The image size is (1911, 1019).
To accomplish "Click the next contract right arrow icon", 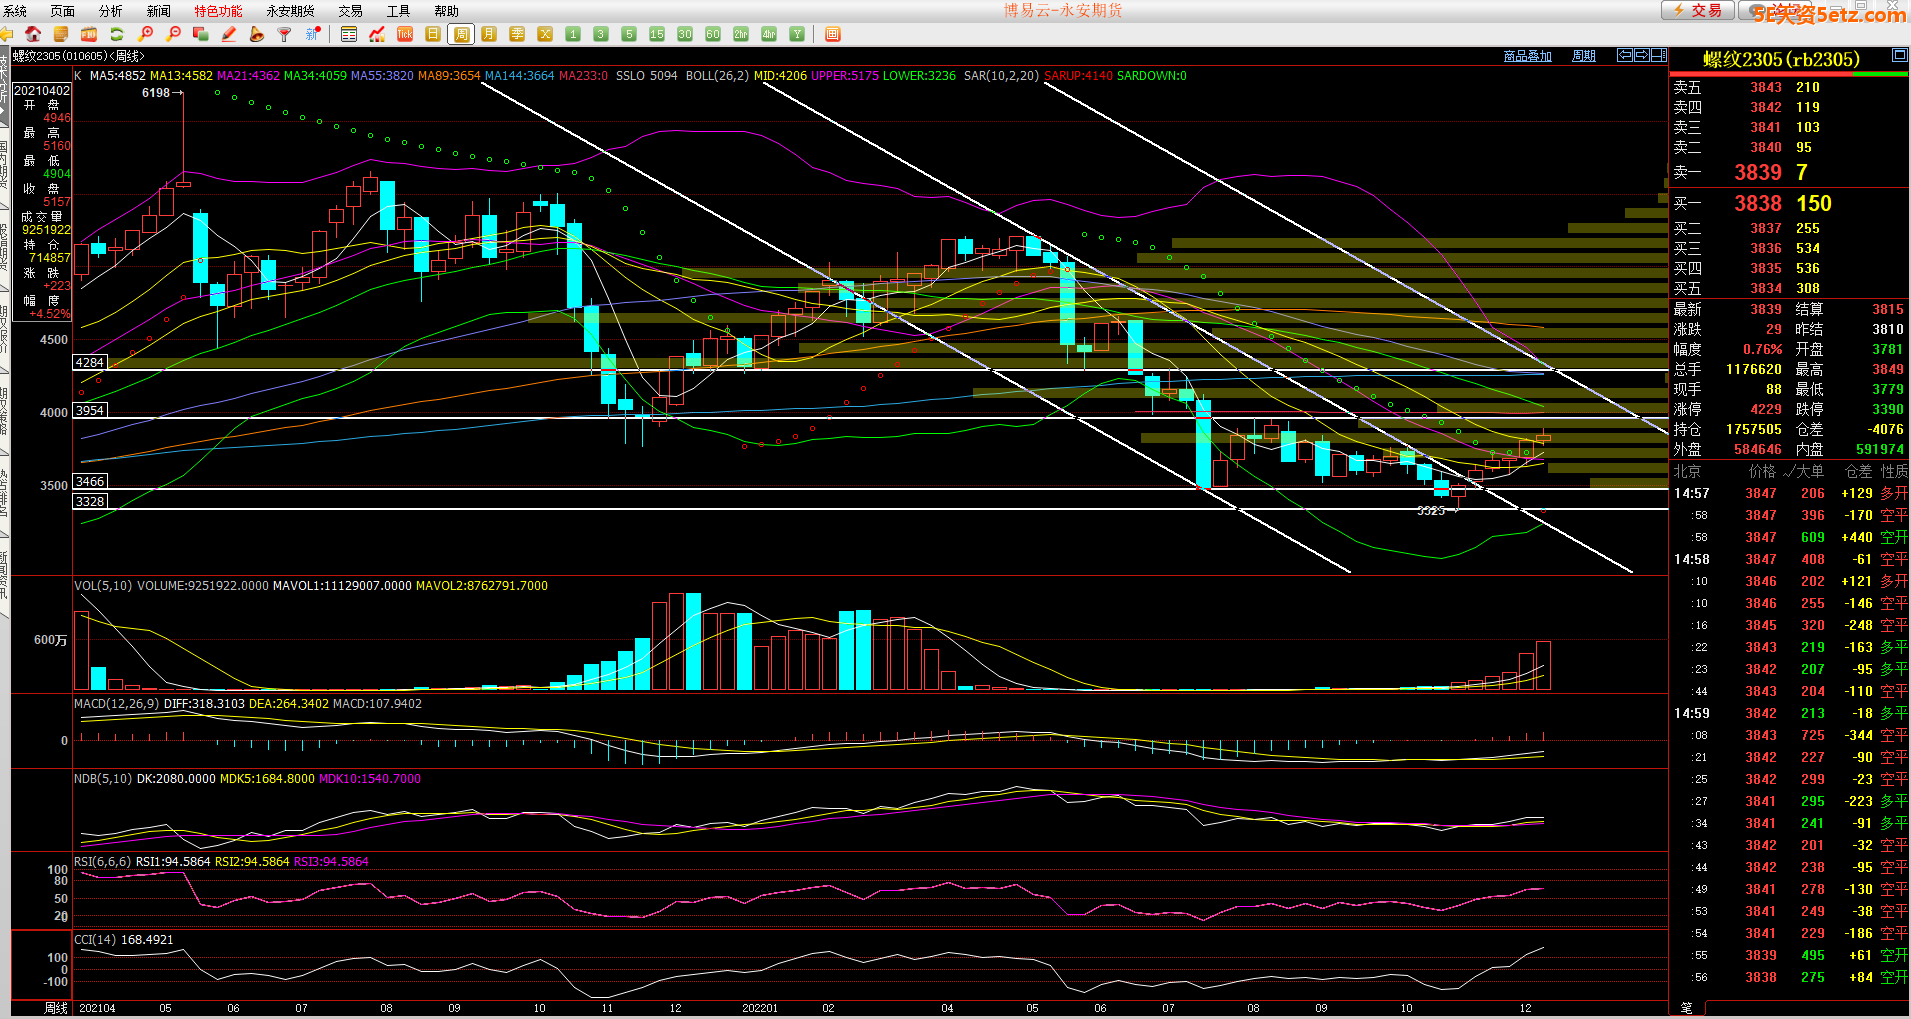I will click(1642, 55).
